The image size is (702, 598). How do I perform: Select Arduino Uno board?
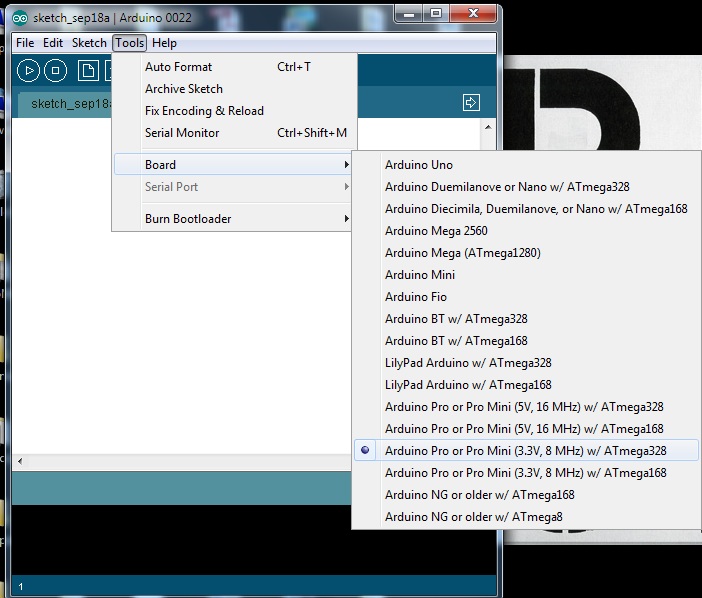(526, 165)
